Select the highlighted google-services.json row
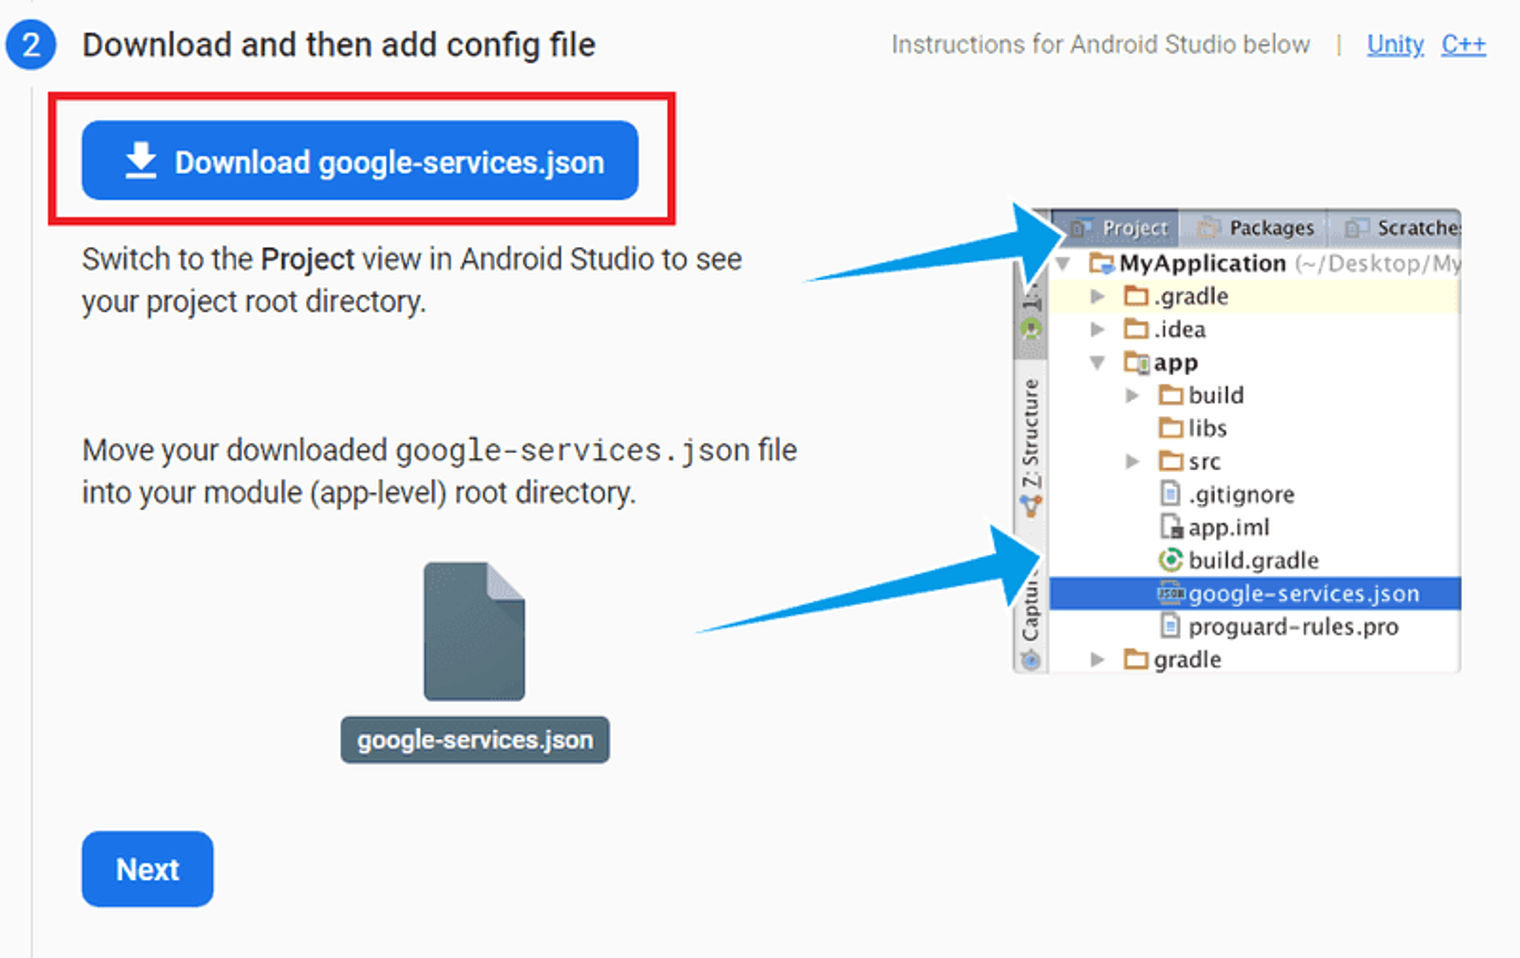Screen dimensions: 1520x958 [1255, 593]
